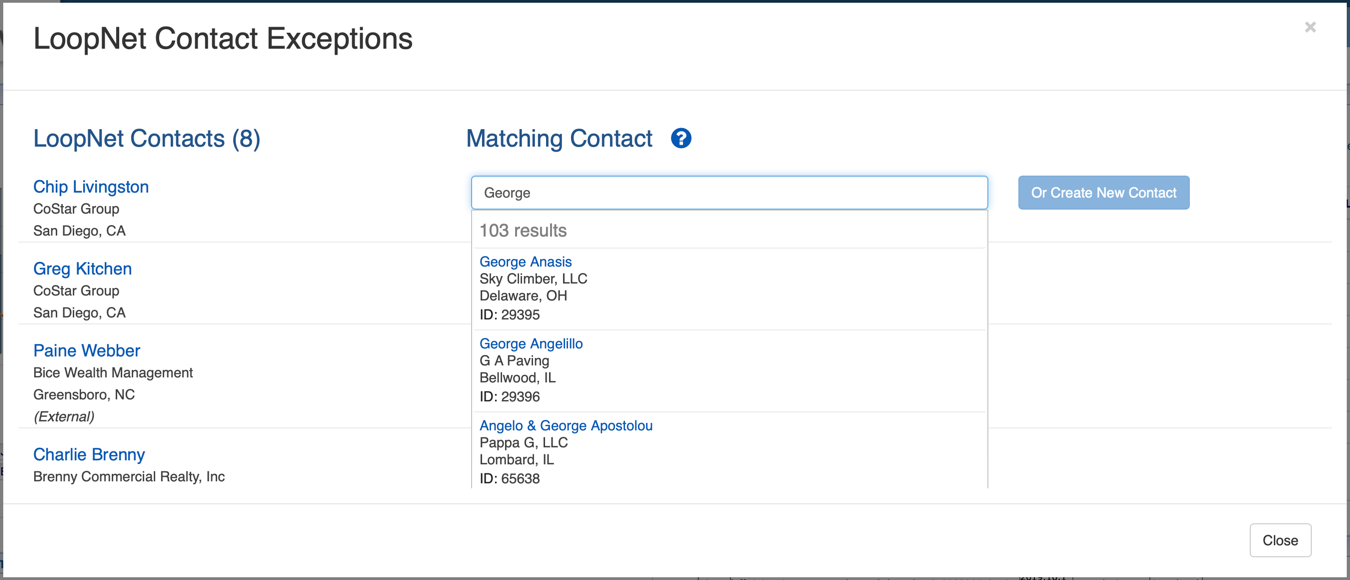Select Greg Kitchen in LoopNet Contacts

coord(82,269)
